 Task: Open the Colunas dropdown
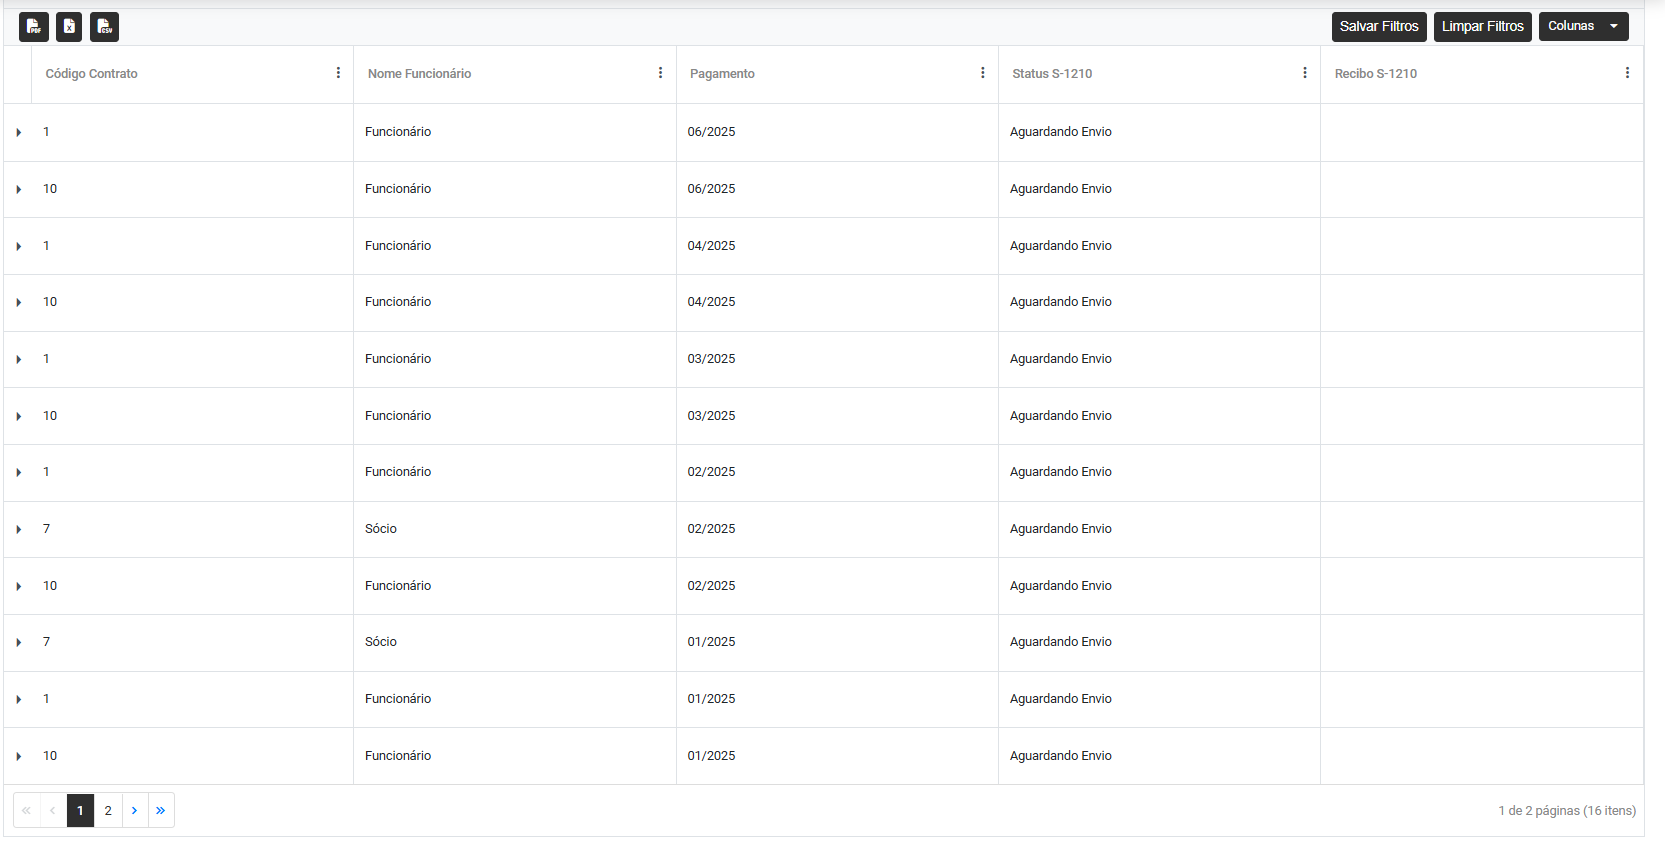point(1583,27)
